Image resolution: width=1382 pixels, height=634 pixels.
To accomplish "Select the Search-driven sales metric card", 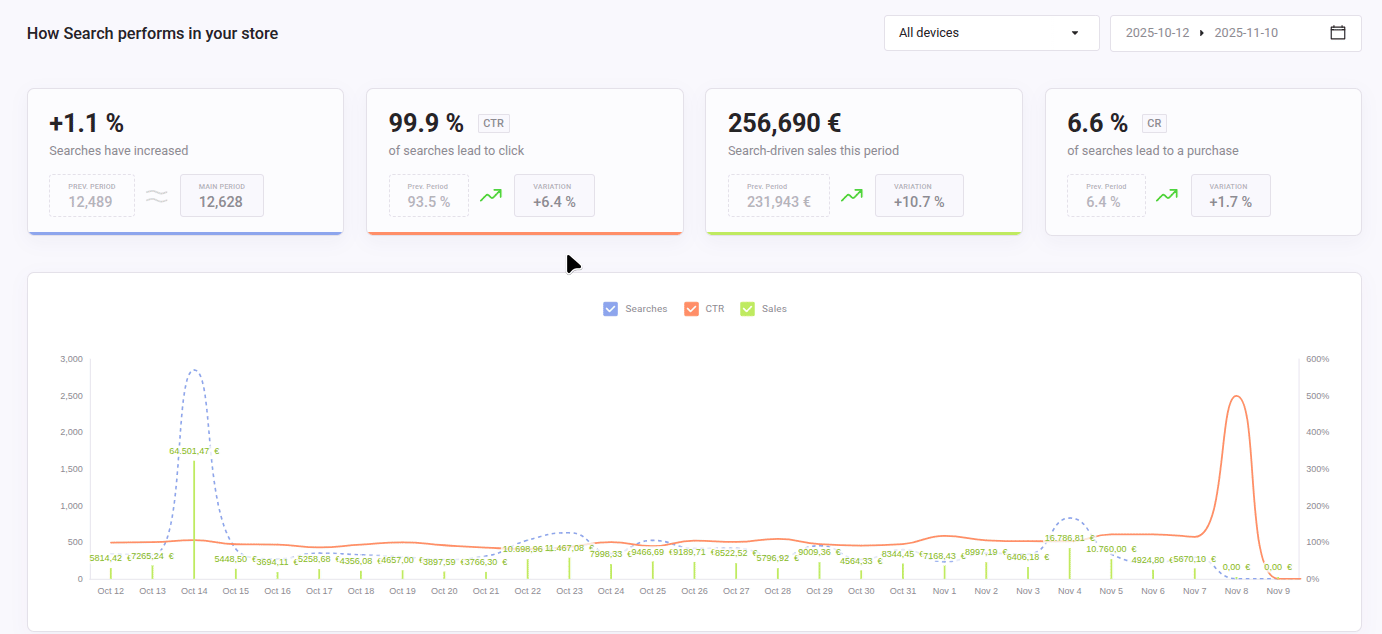I will click(x=864, y=161).
